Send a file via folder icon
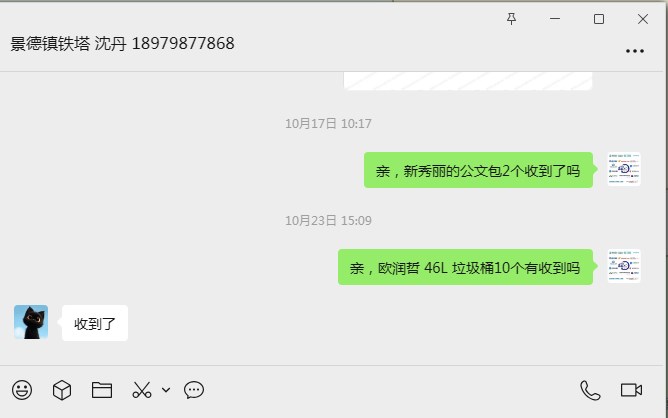Image resolution: width=668 pixels, height=418 pixels. 102,390
